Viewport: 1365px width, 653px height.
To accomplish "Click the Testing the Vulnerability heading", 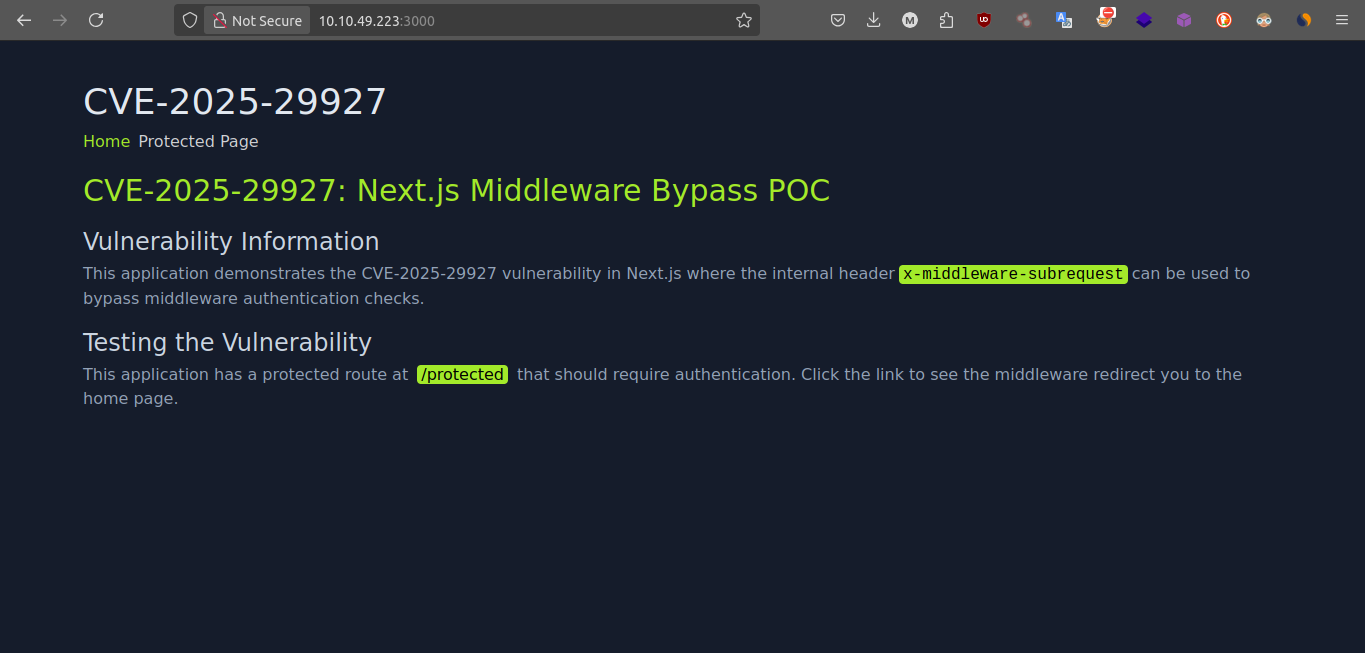I will point(227,342).
